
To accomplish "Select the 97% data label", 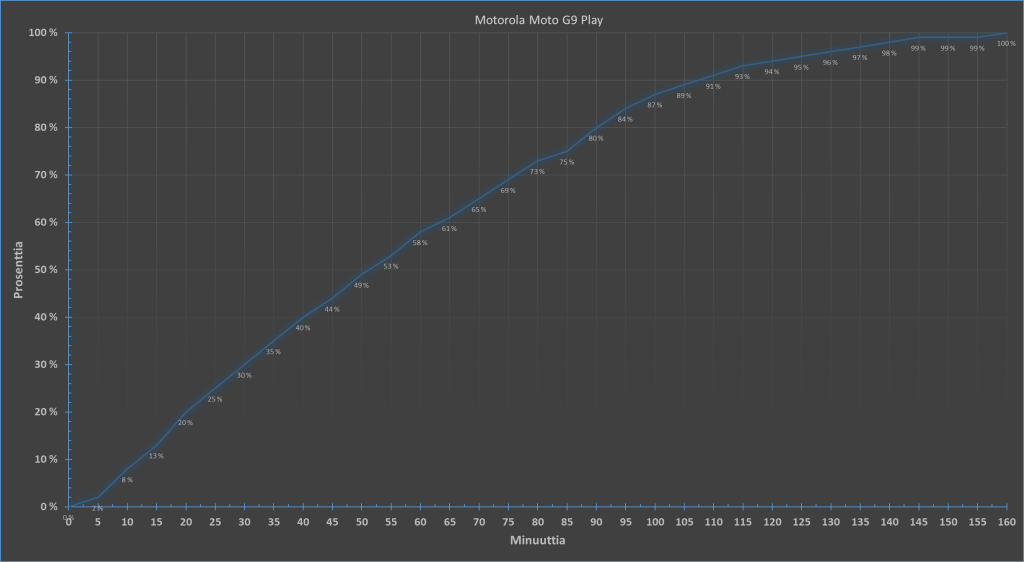I will click(x=859, y=58).
